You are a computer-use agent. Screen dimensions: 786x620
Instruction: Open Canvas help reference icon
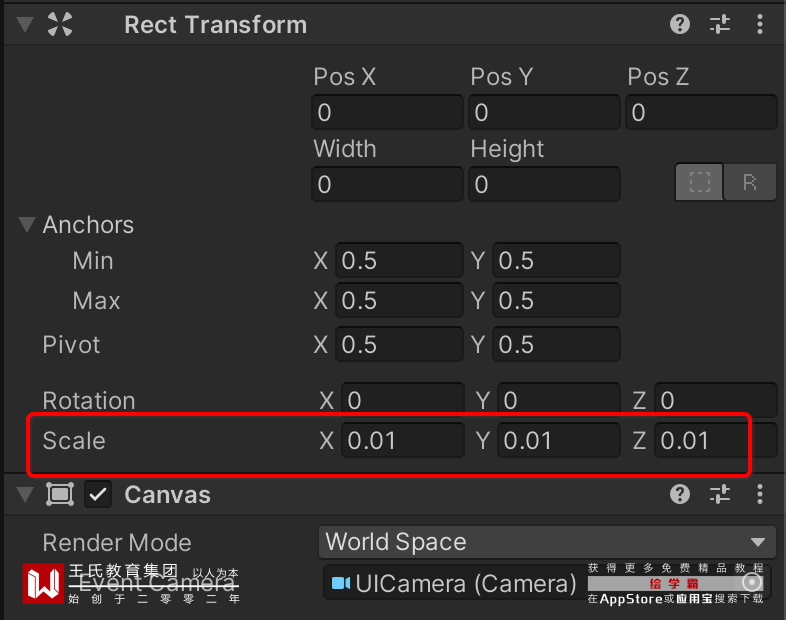click(680, 494)
